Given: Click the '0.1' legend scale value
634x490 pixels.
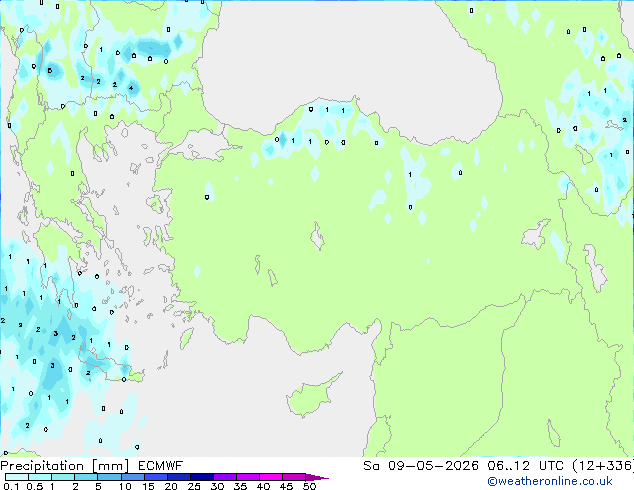Looking at the screenshot, I should click(x=11, y=486).
